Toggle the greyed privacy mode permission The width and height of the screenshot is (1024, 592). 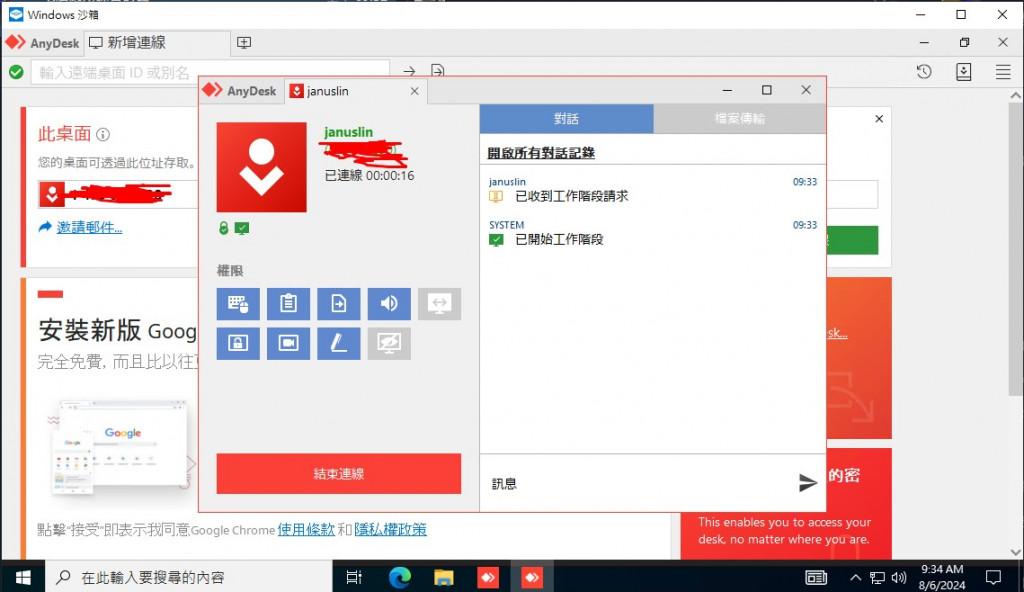[x=389, y=343]
